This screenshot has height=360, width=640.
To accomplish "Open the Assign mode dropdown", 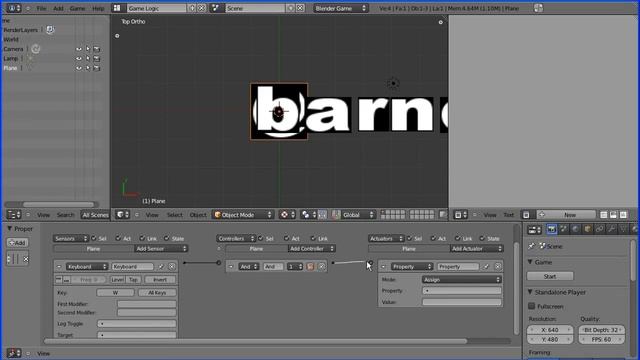I will point(462,280).
